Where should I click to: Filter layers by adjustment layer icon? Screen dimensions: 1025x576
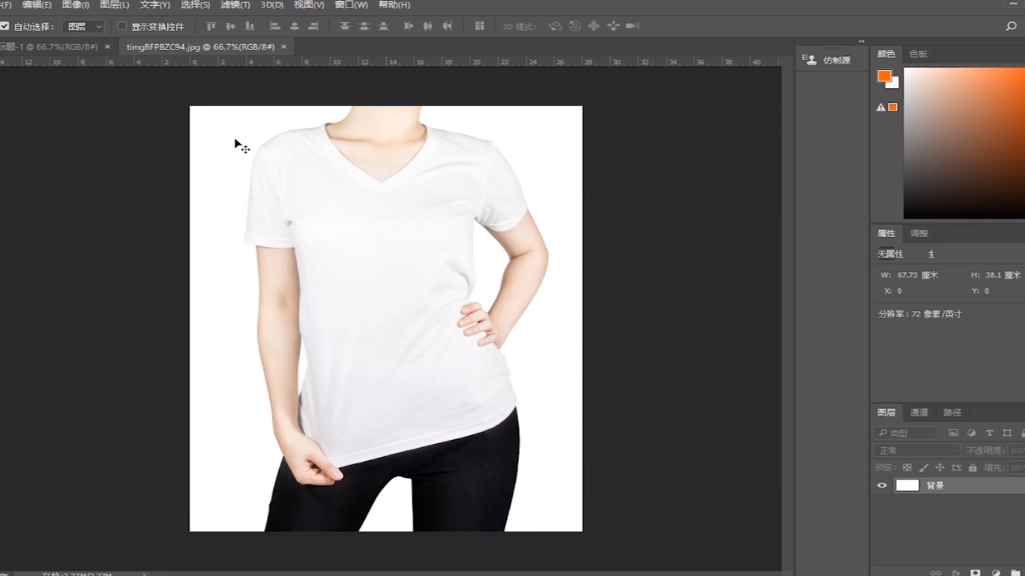coord(971,433)
